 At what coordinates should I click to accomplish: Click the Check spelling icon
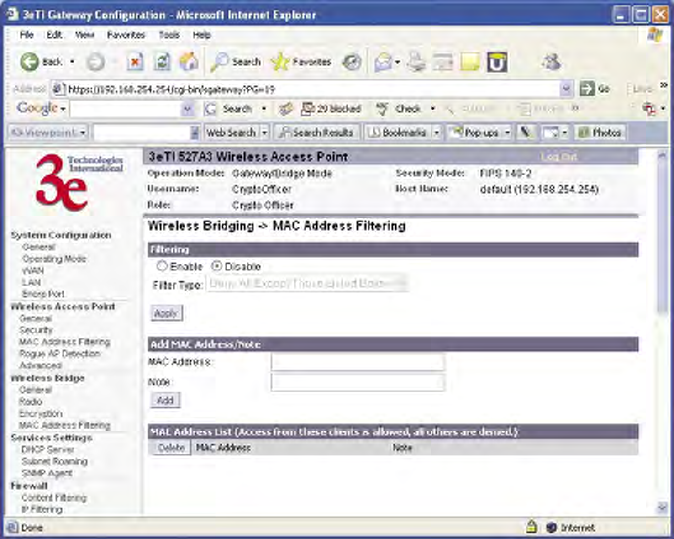click(x=382, y=109)
